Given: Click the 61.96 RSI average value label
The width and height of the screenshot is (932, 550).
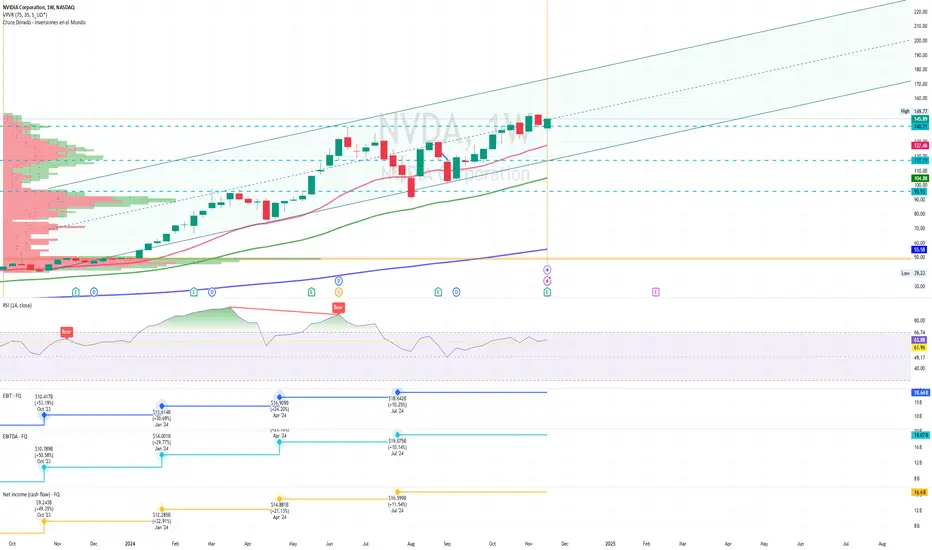Looking at the screenshot, I should (x=920, y=347).
